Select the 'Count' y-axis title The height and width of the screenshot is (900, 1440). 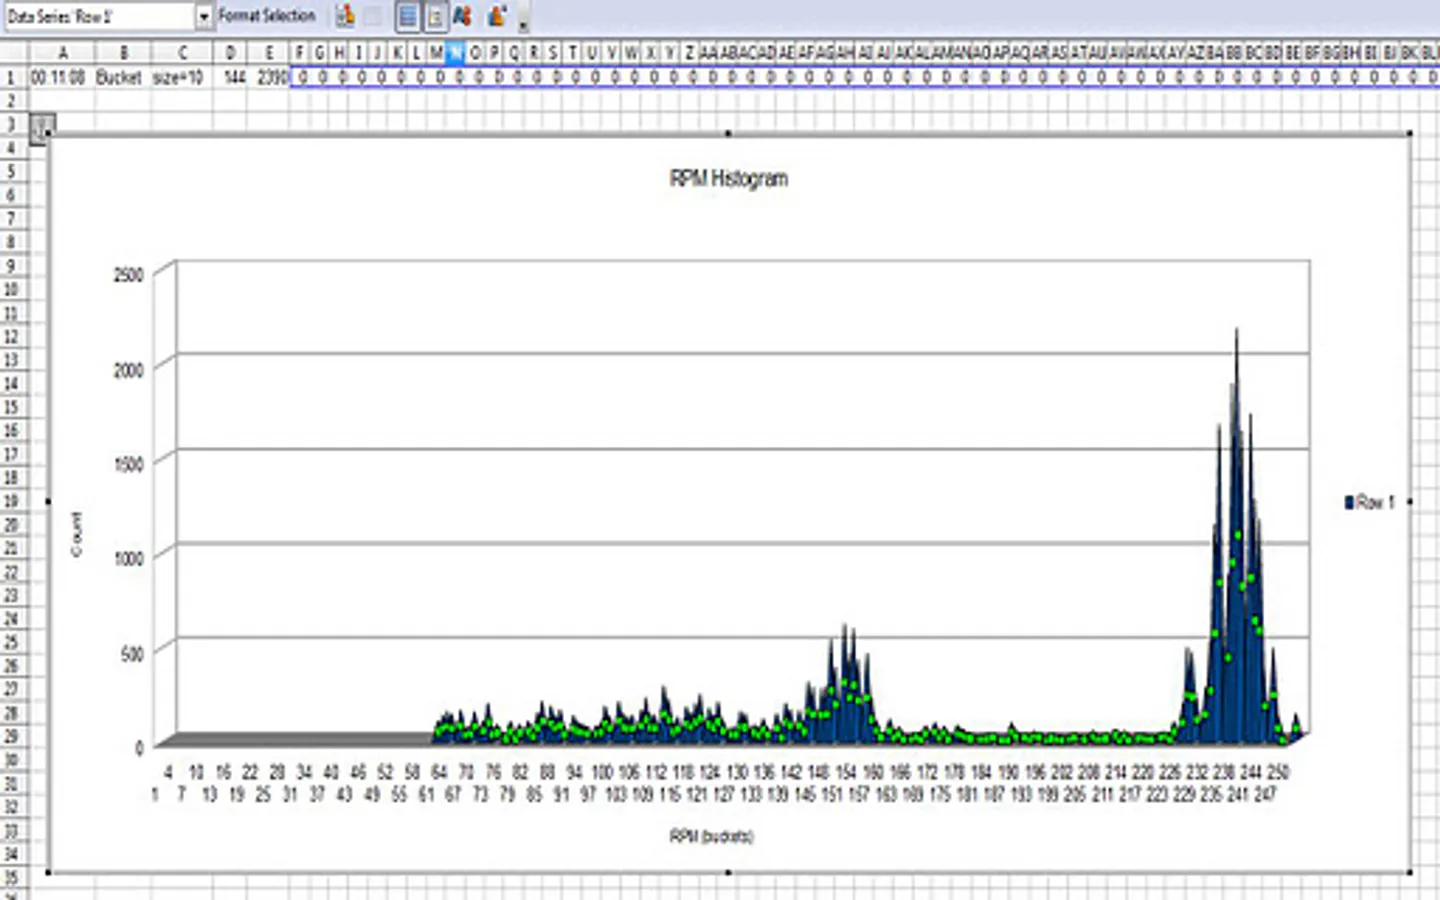click(x=77, y=533)
